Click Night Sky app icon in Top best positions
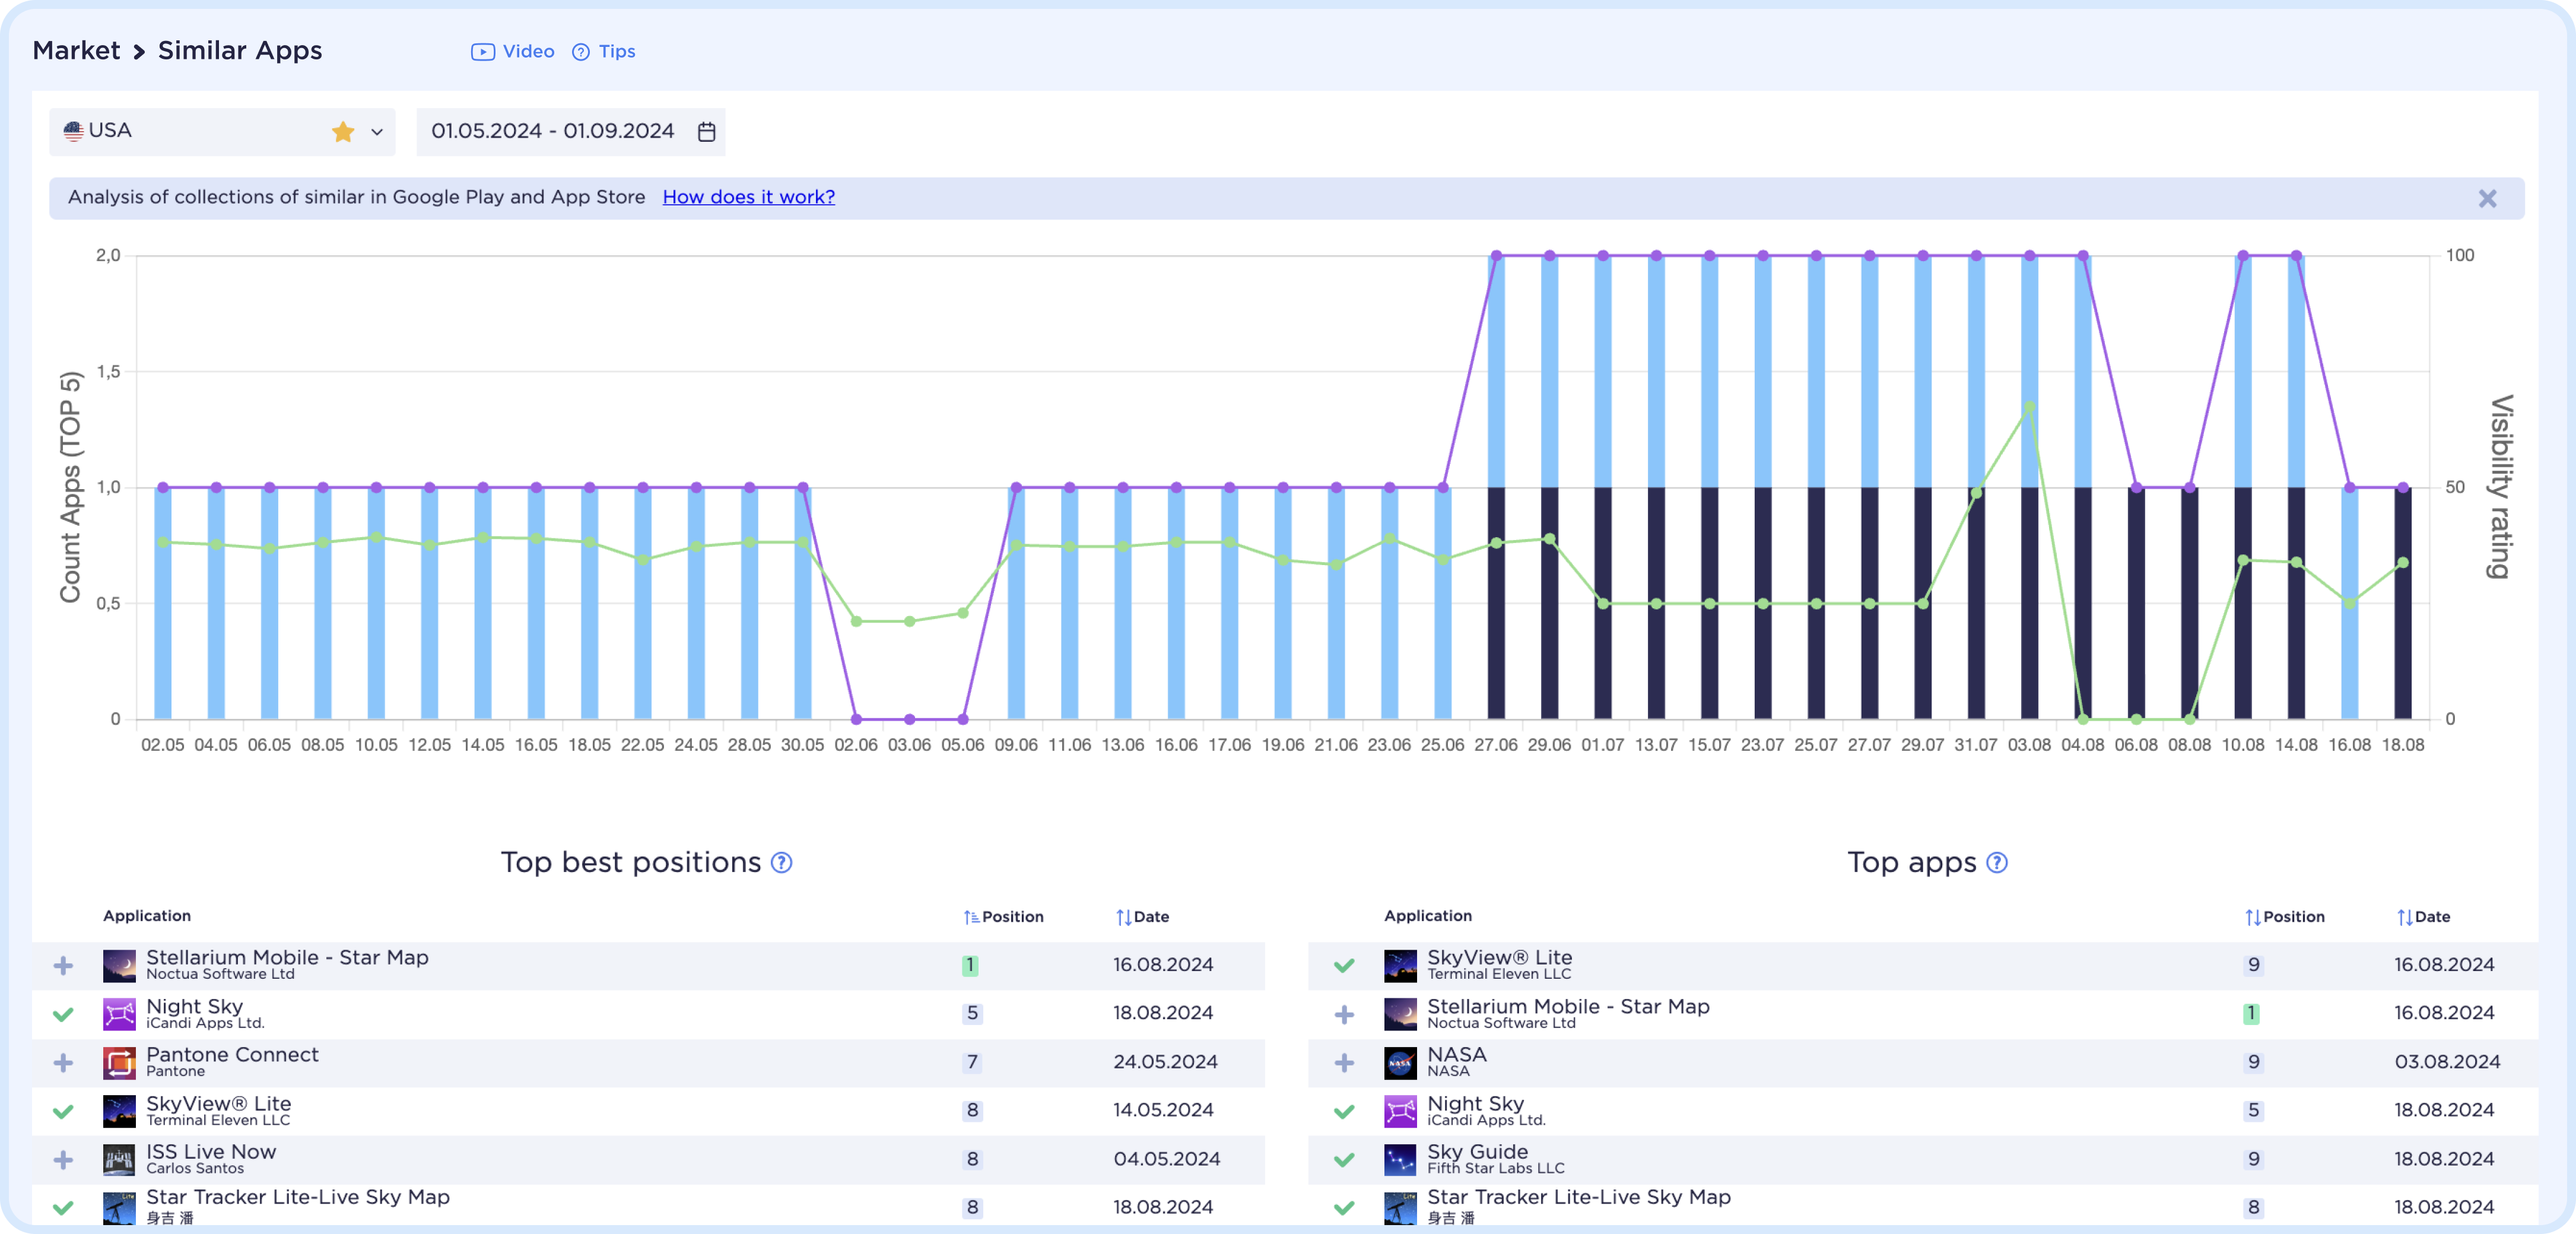Image resolution: width=2576 pixels, height=1234 pixels. click(119, 1014)
